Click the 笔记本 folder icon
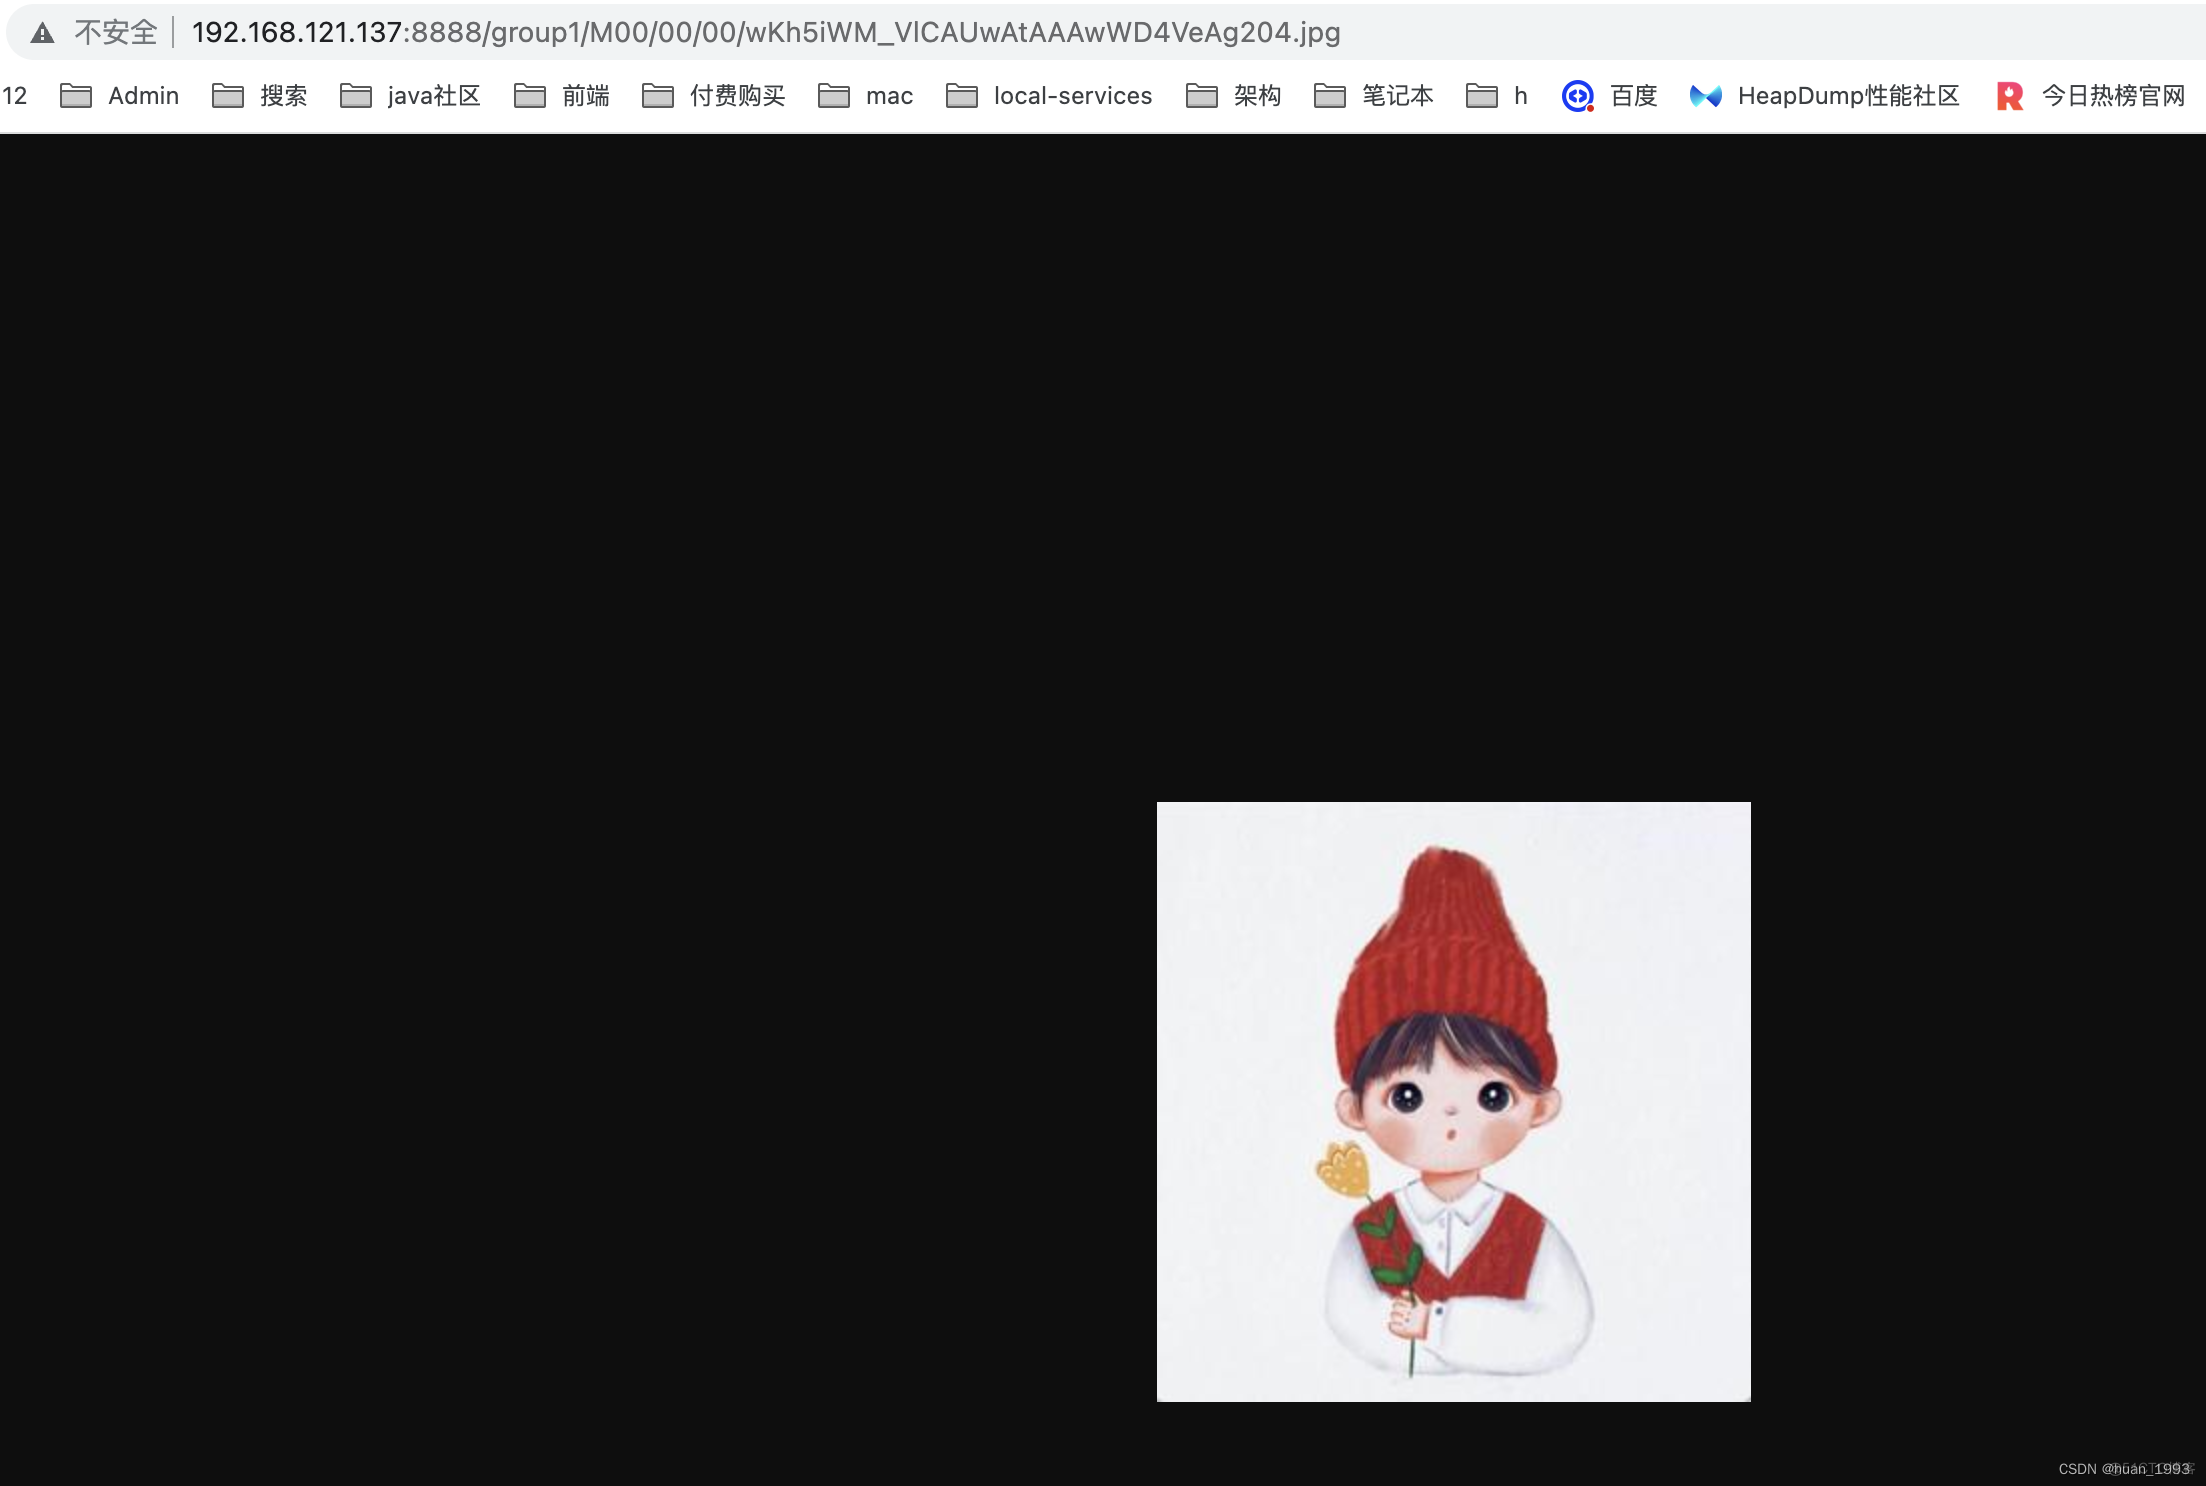This screenshot has height=1486, width=2206. click(1330, 96)
